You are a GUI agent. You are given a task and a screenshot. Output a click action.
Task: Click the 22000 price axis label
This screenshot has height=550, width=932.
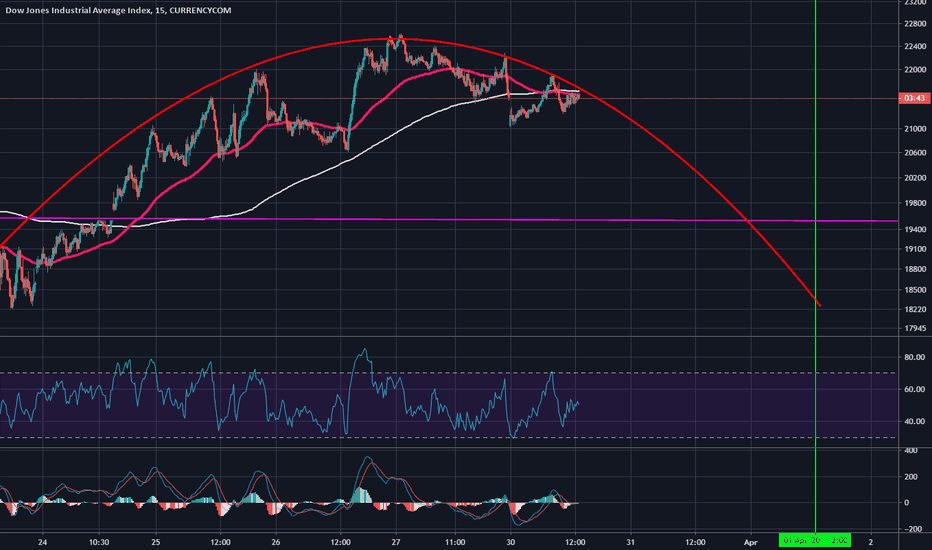point(915,70)
